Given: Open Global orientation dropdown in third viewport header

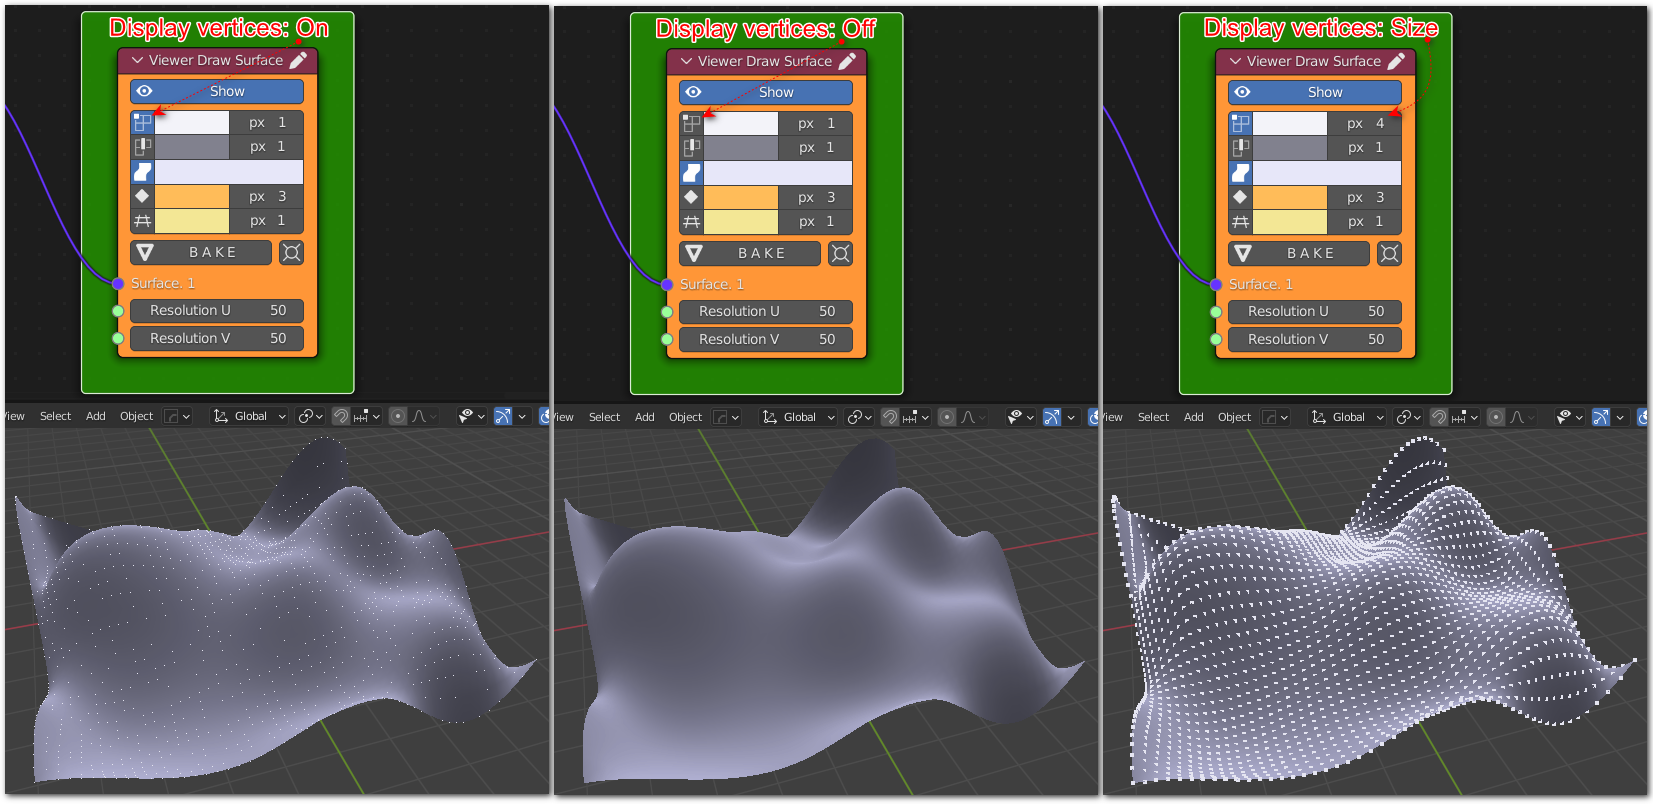Looking at the screenshot, I should click(x=1348, y=417).
